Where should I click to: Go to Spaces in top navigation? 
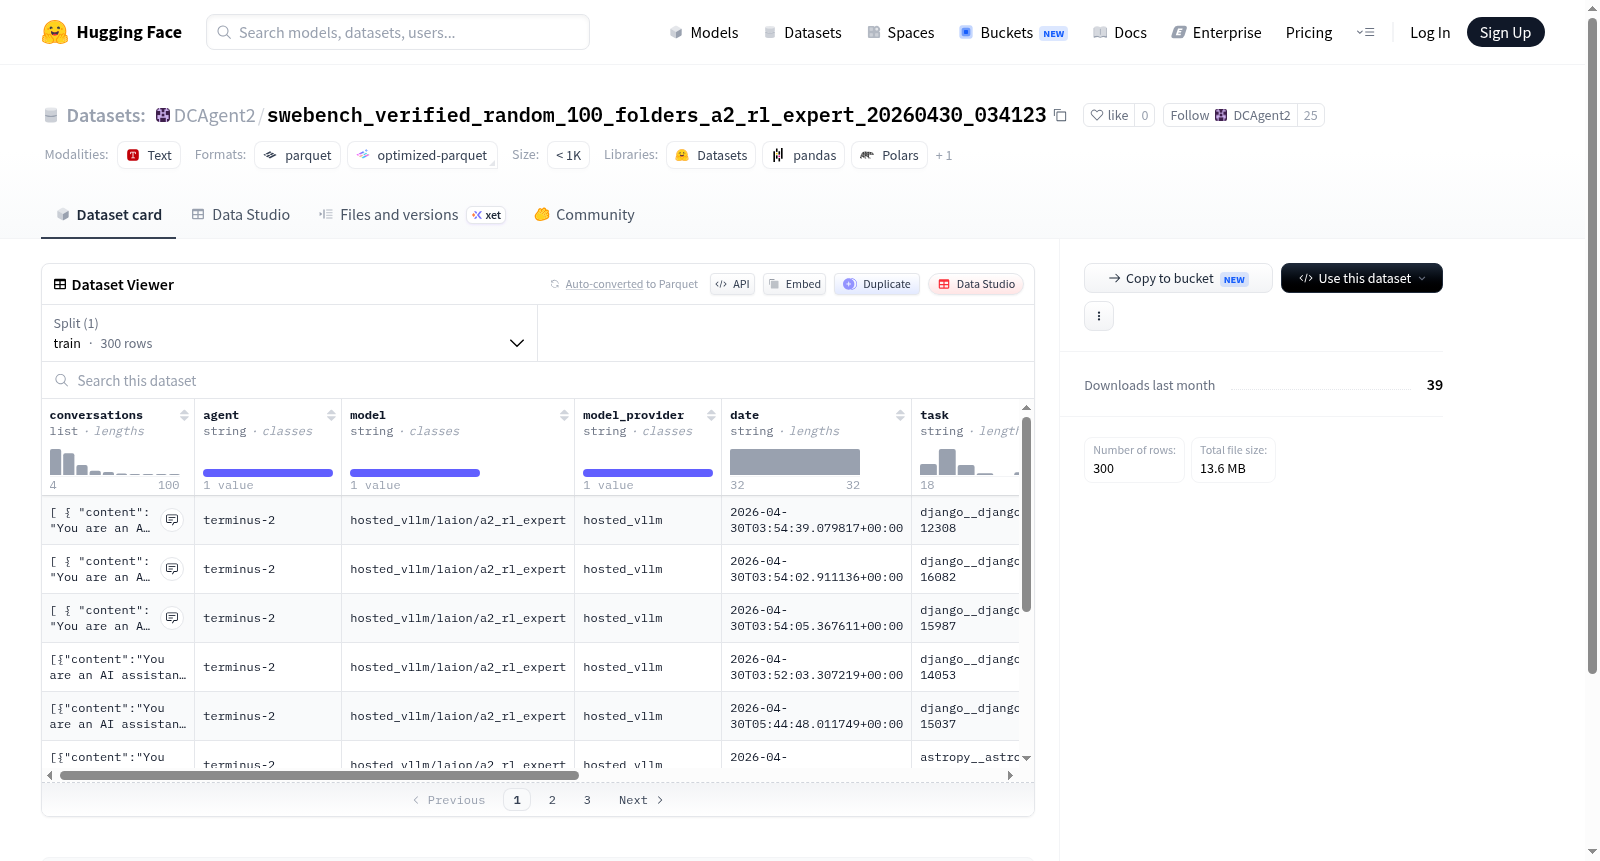(901, 33)
